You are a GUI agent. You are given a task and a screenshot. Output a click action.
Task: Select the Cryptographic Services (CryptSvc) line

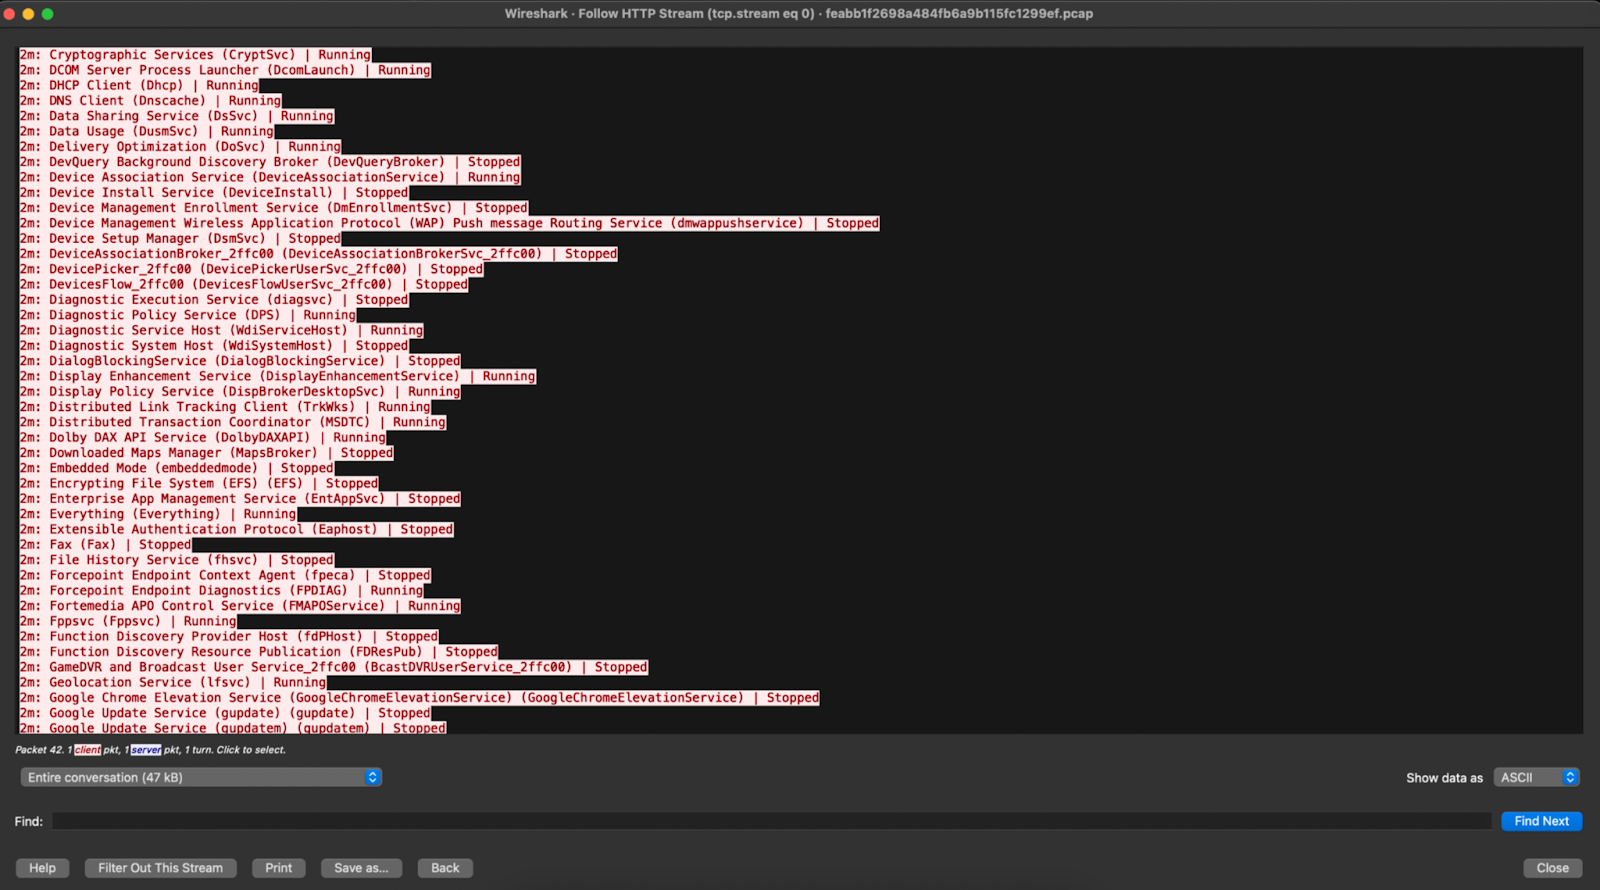point(195,55)
